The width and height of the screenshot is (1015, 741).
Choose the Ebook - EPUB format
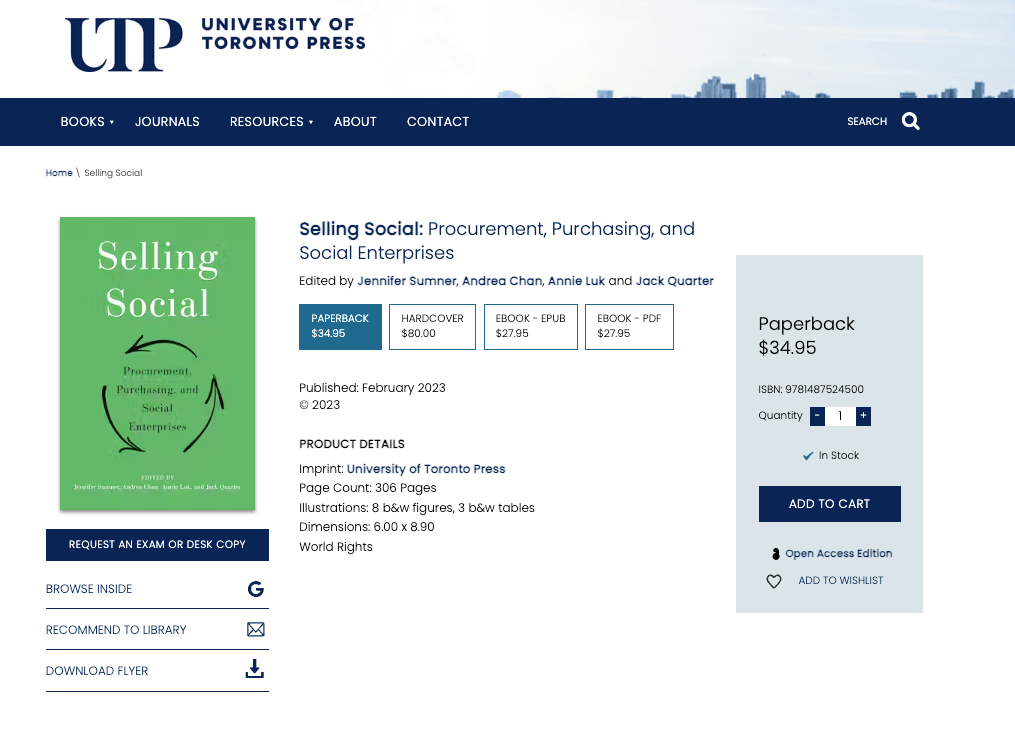tap(530, 326)
